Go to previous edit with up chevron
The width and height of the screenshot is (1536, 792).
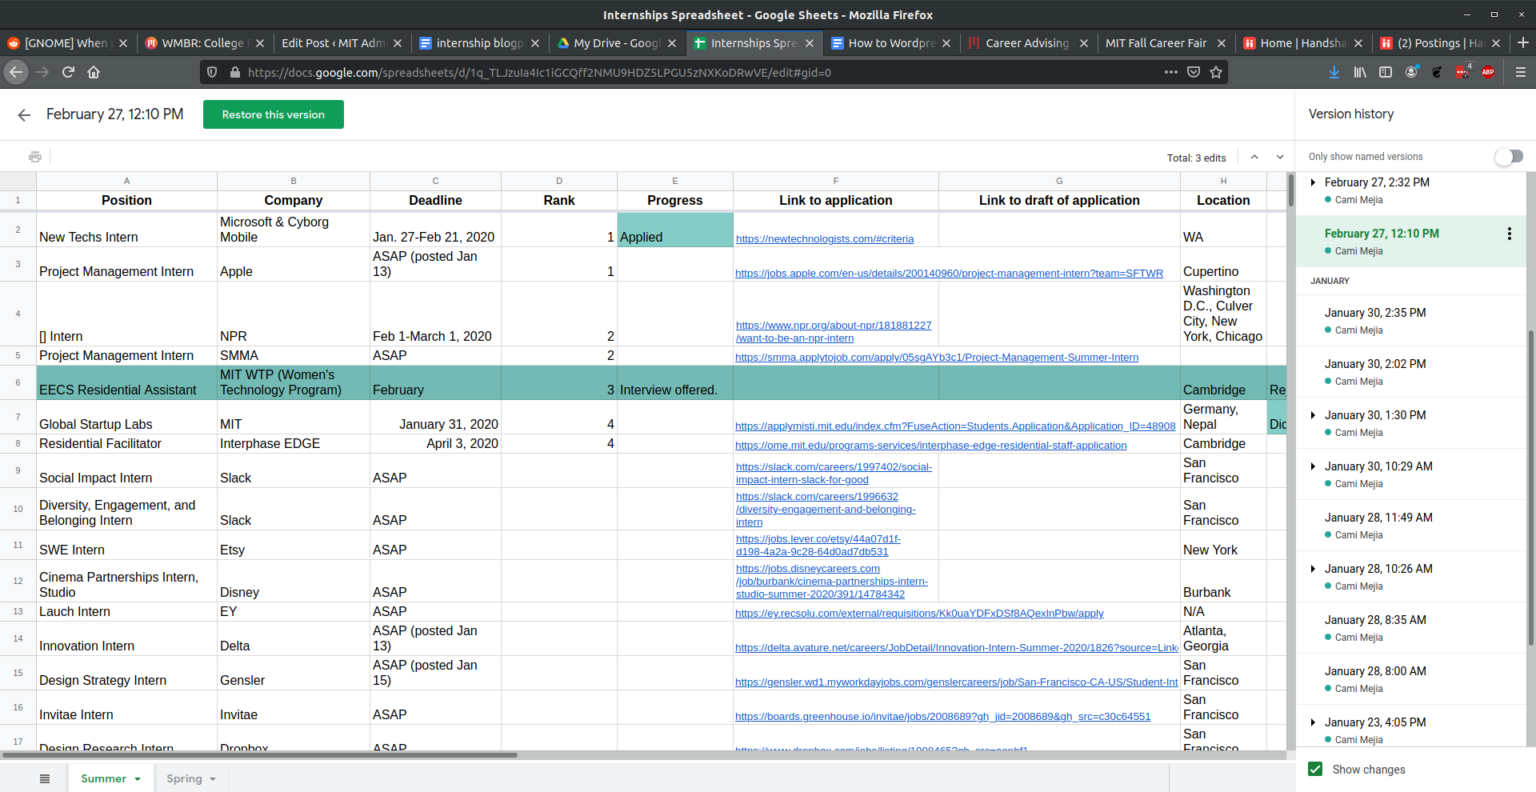[1254, 157]
